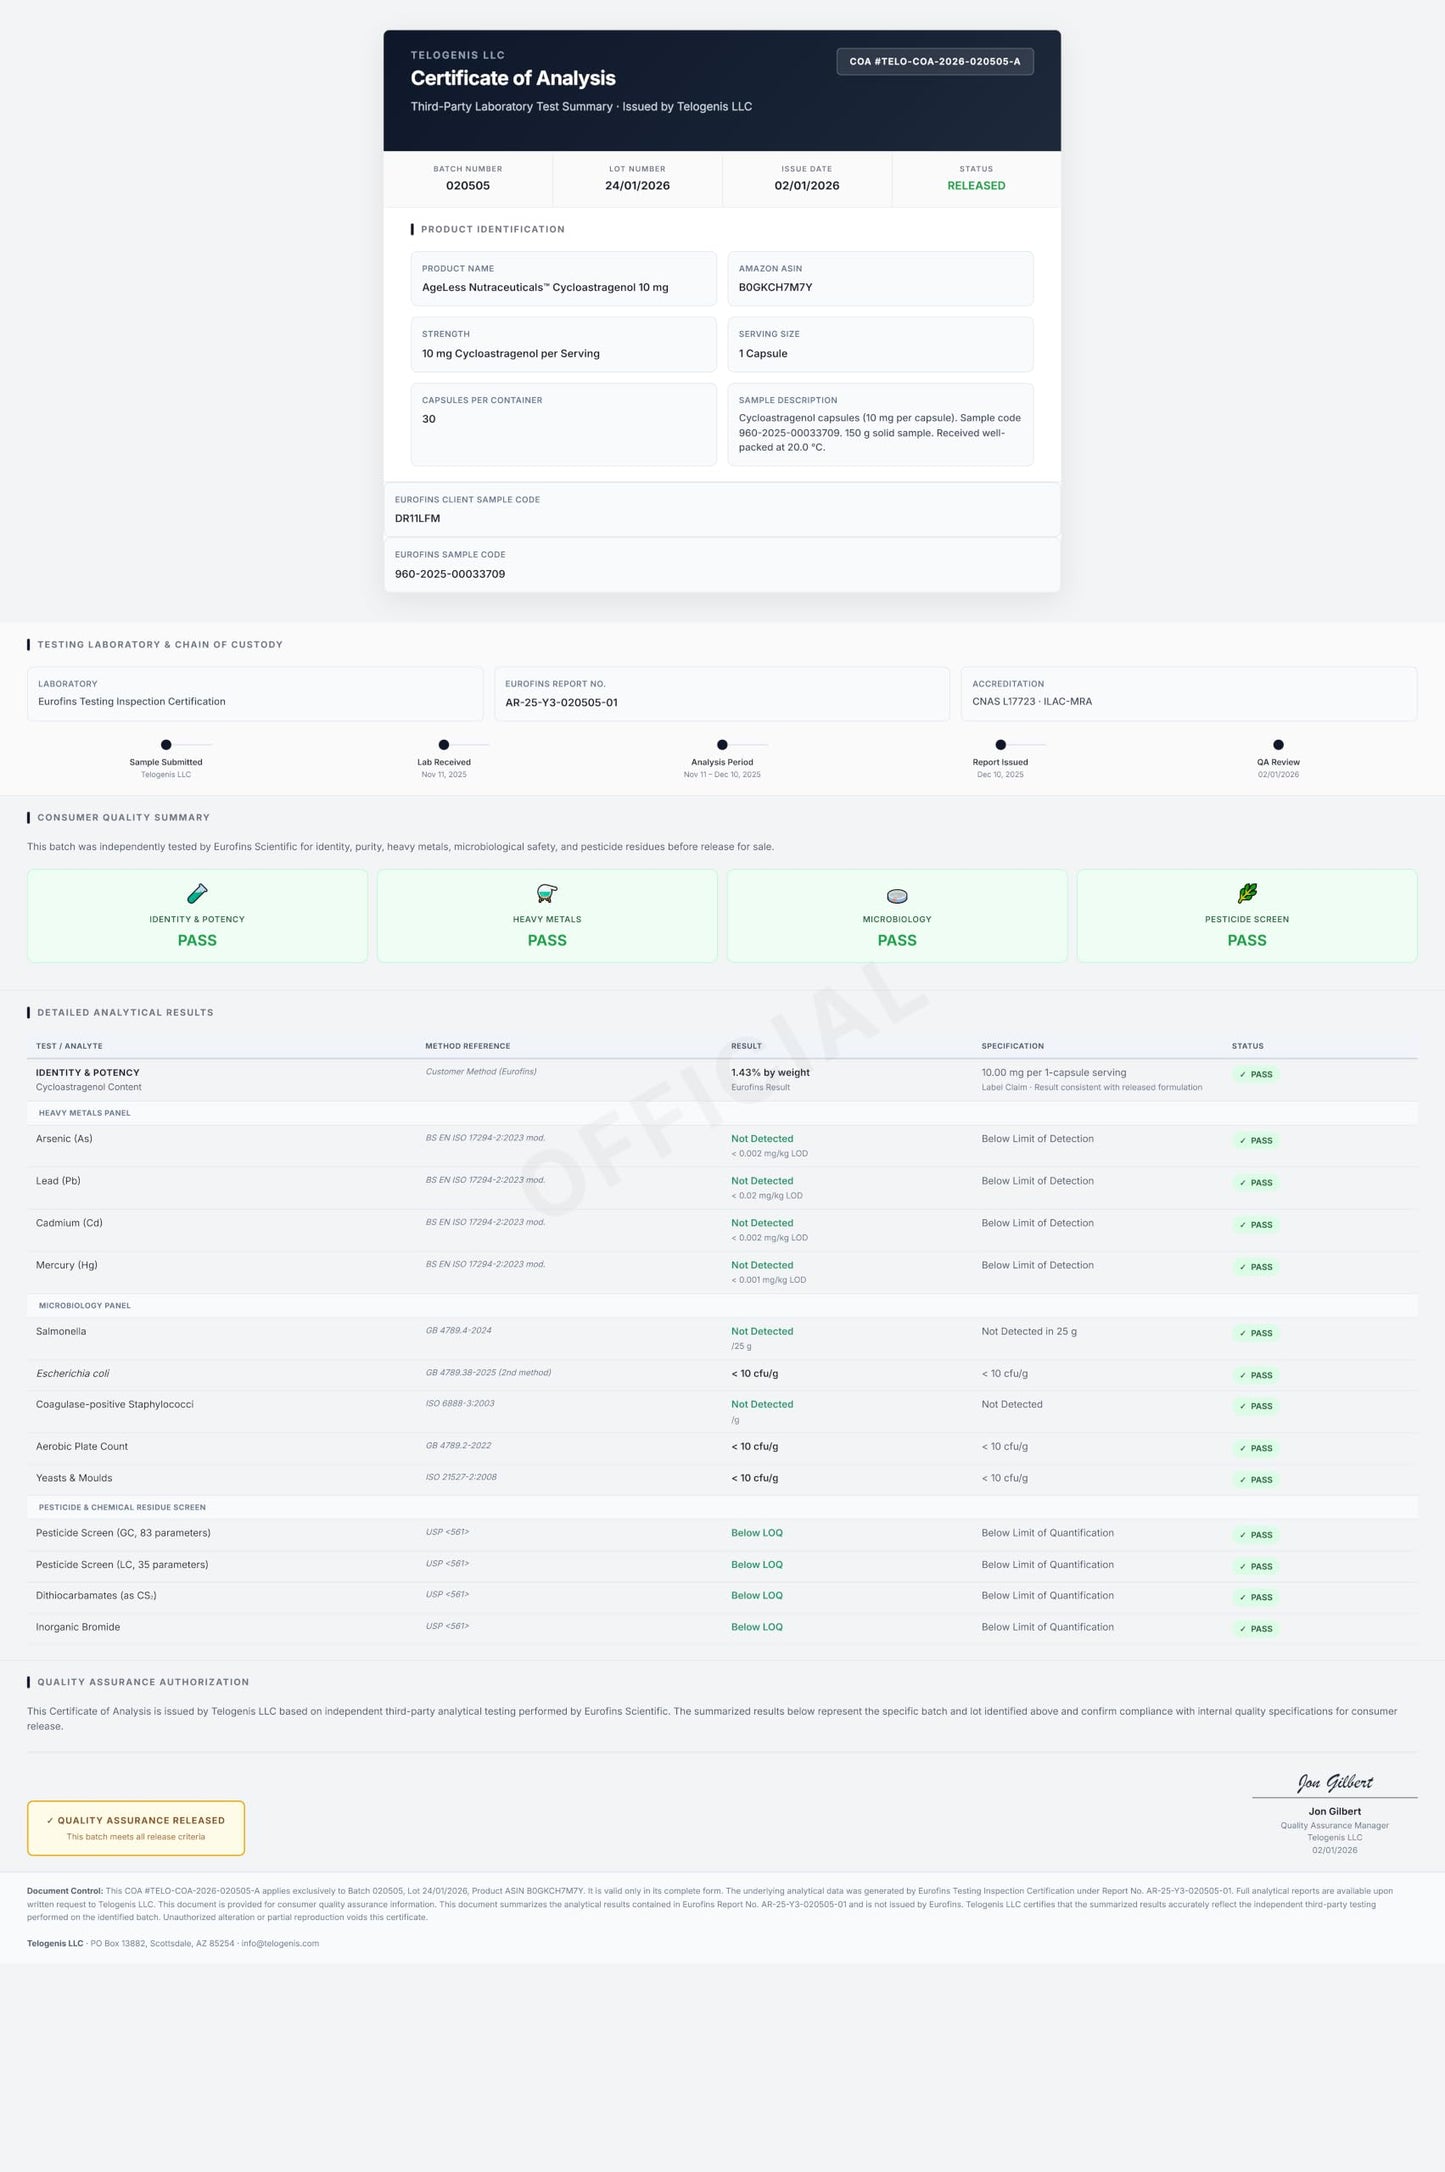Click the PASS text in Microbiology card
Viewport: 1445px width, 2172px height.
coord(897,941)
